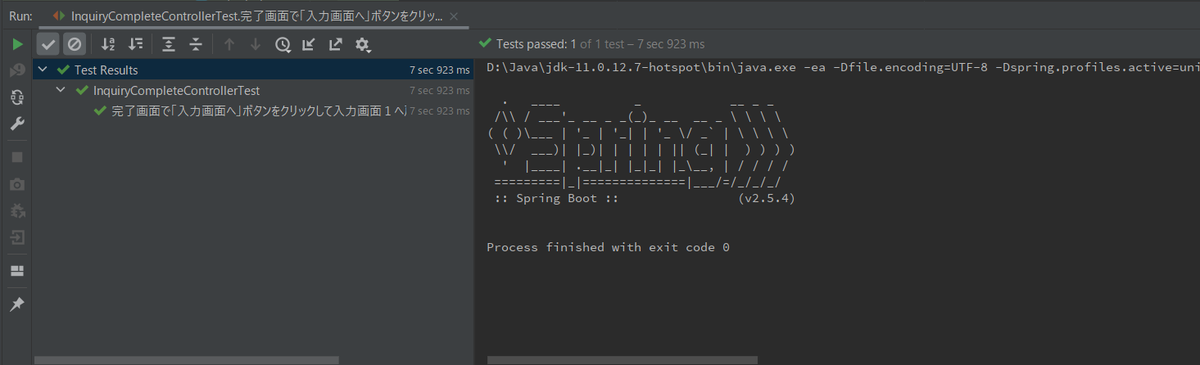
Task: Collapse the InquiryCompleteControllerTest node
Action: [x=62, y=90]
